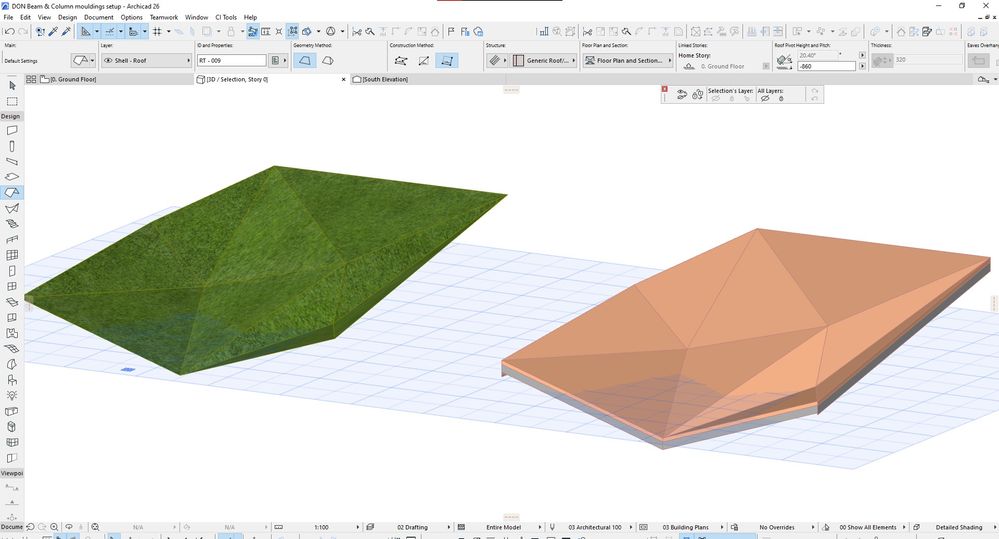
Task: Click the roof pivot height -860 field
Action: click(x=825, y=66)
